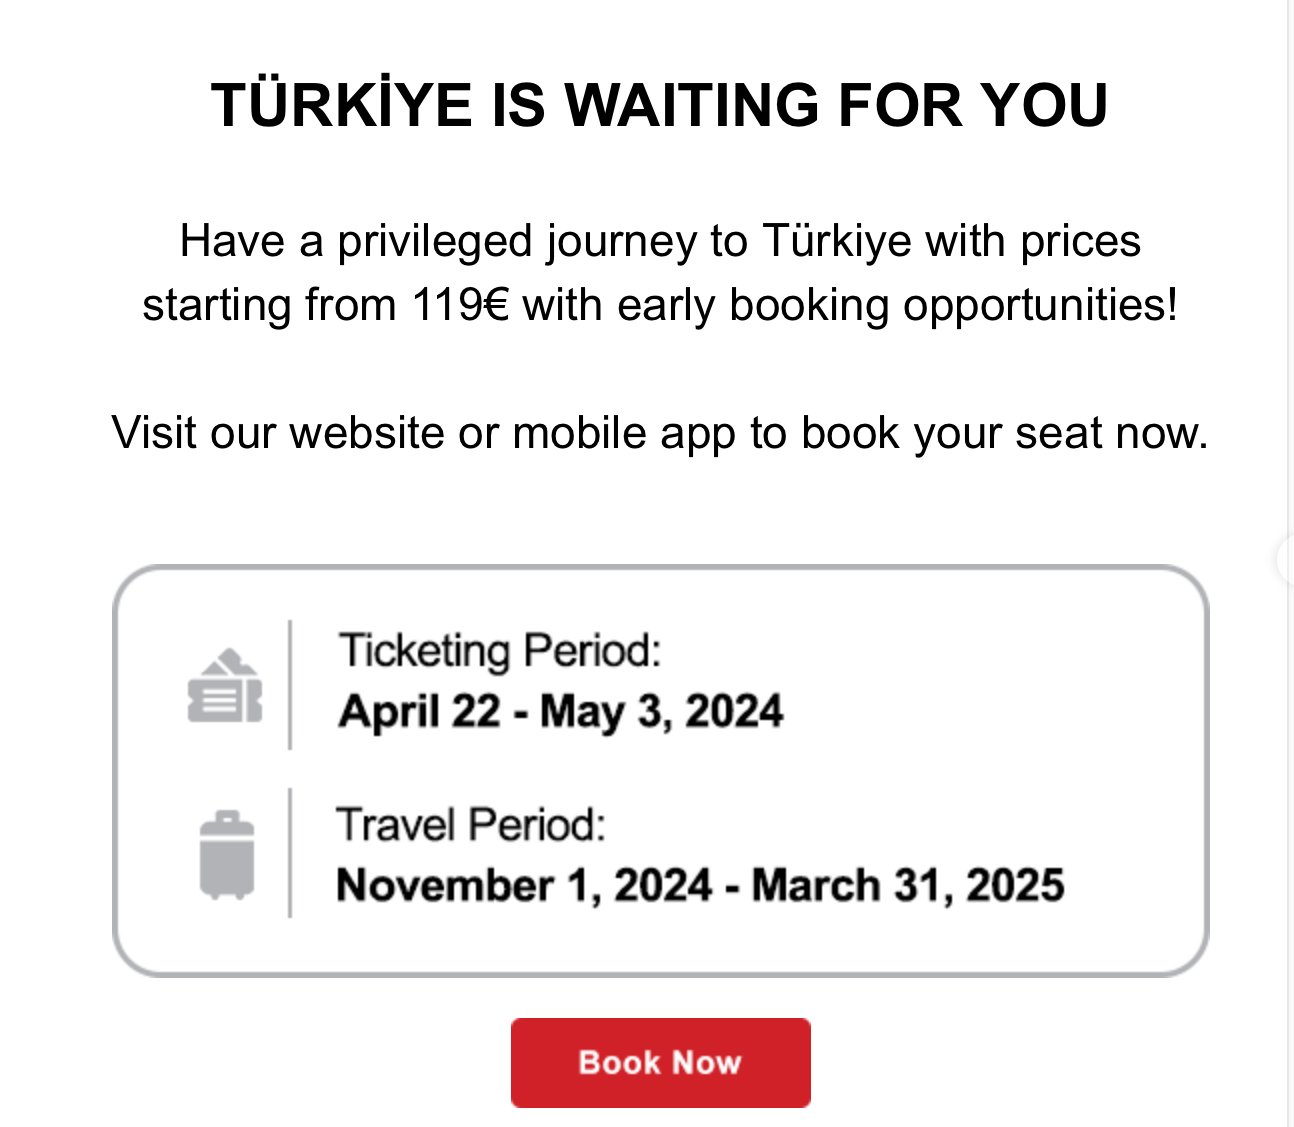Viewport: 1294px width, 1127px height.
Task: Click the ticket icon beside Ticketing Period
Action: coord(225,686)
